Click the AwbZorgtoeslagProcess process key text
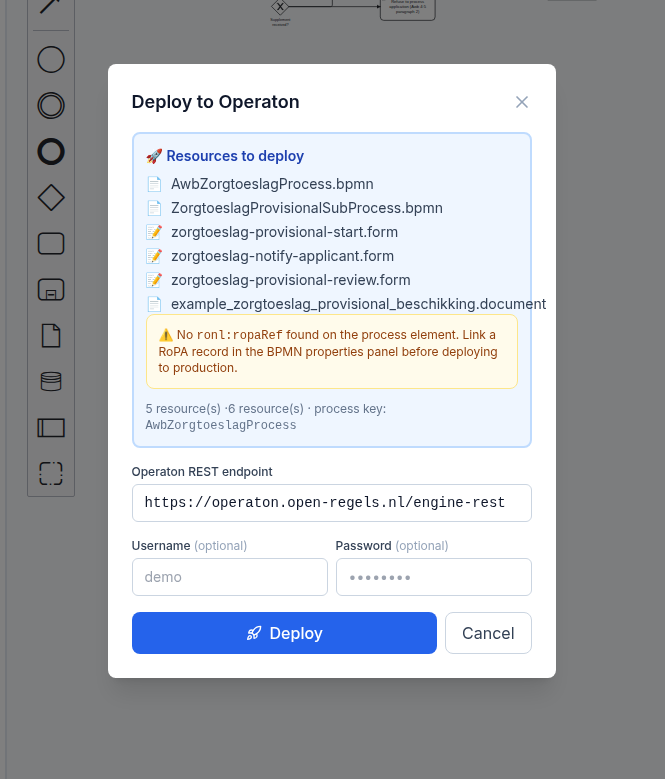The width and height of the screenshot is (665, 779). point(221,425)
